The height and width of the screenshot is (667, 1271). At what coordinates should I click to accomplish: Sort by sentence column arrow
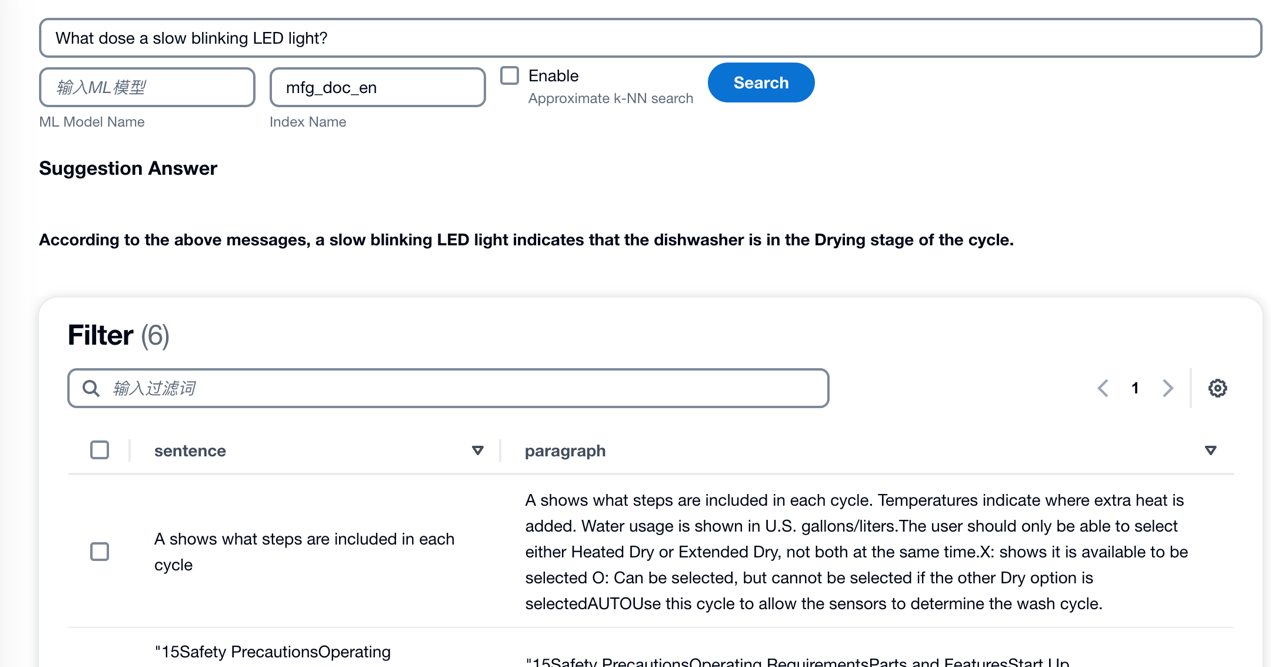[478, 451]
